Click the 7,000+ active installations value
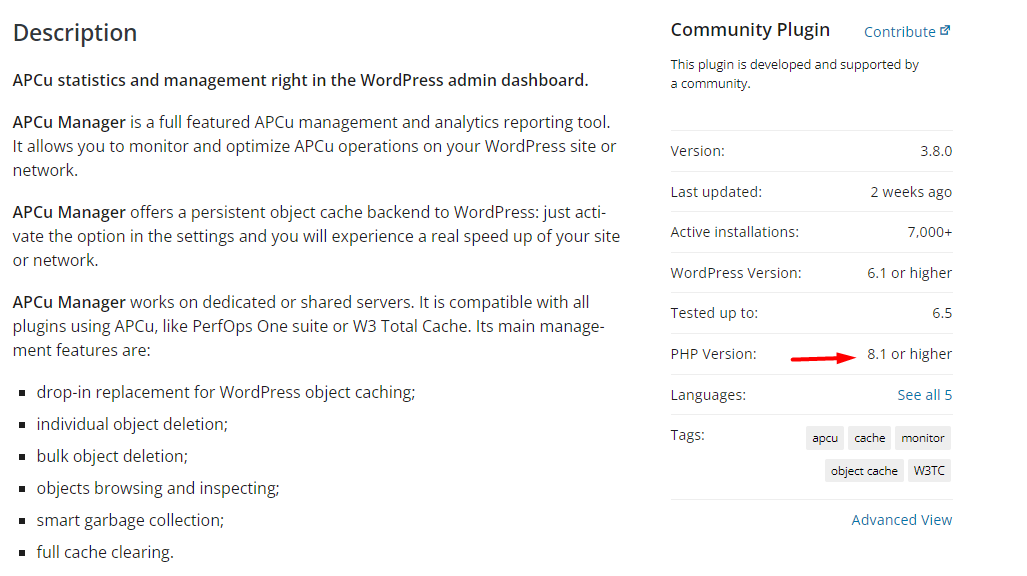Screen dimensions: 1027x576 pyautogui.click(x=929, y=232)
